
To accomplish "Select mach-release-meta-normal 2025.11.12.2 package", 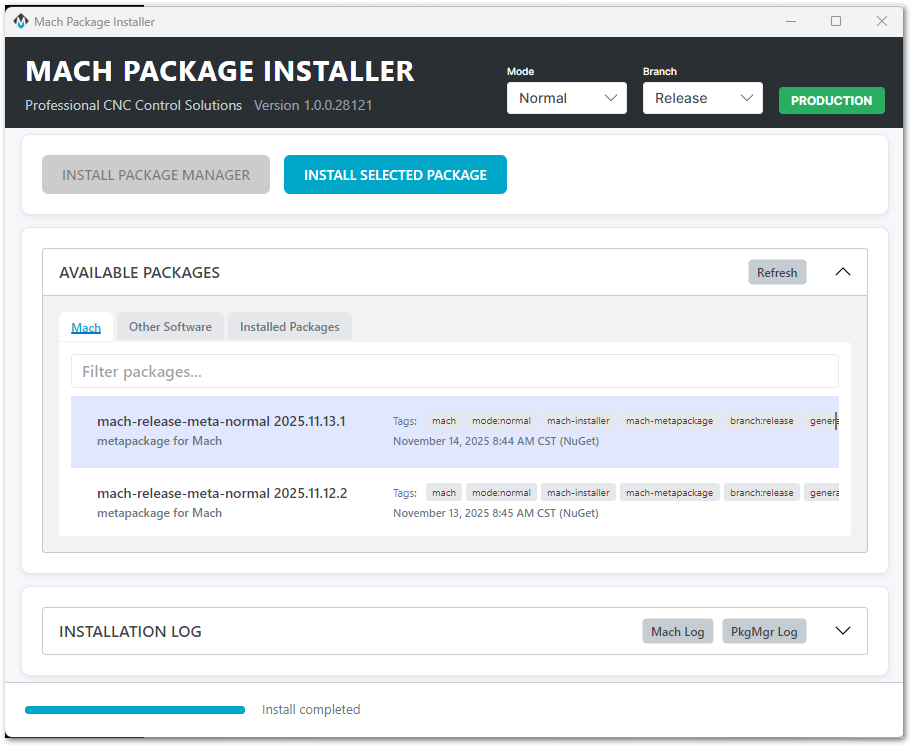I will [x=222, y=494].
